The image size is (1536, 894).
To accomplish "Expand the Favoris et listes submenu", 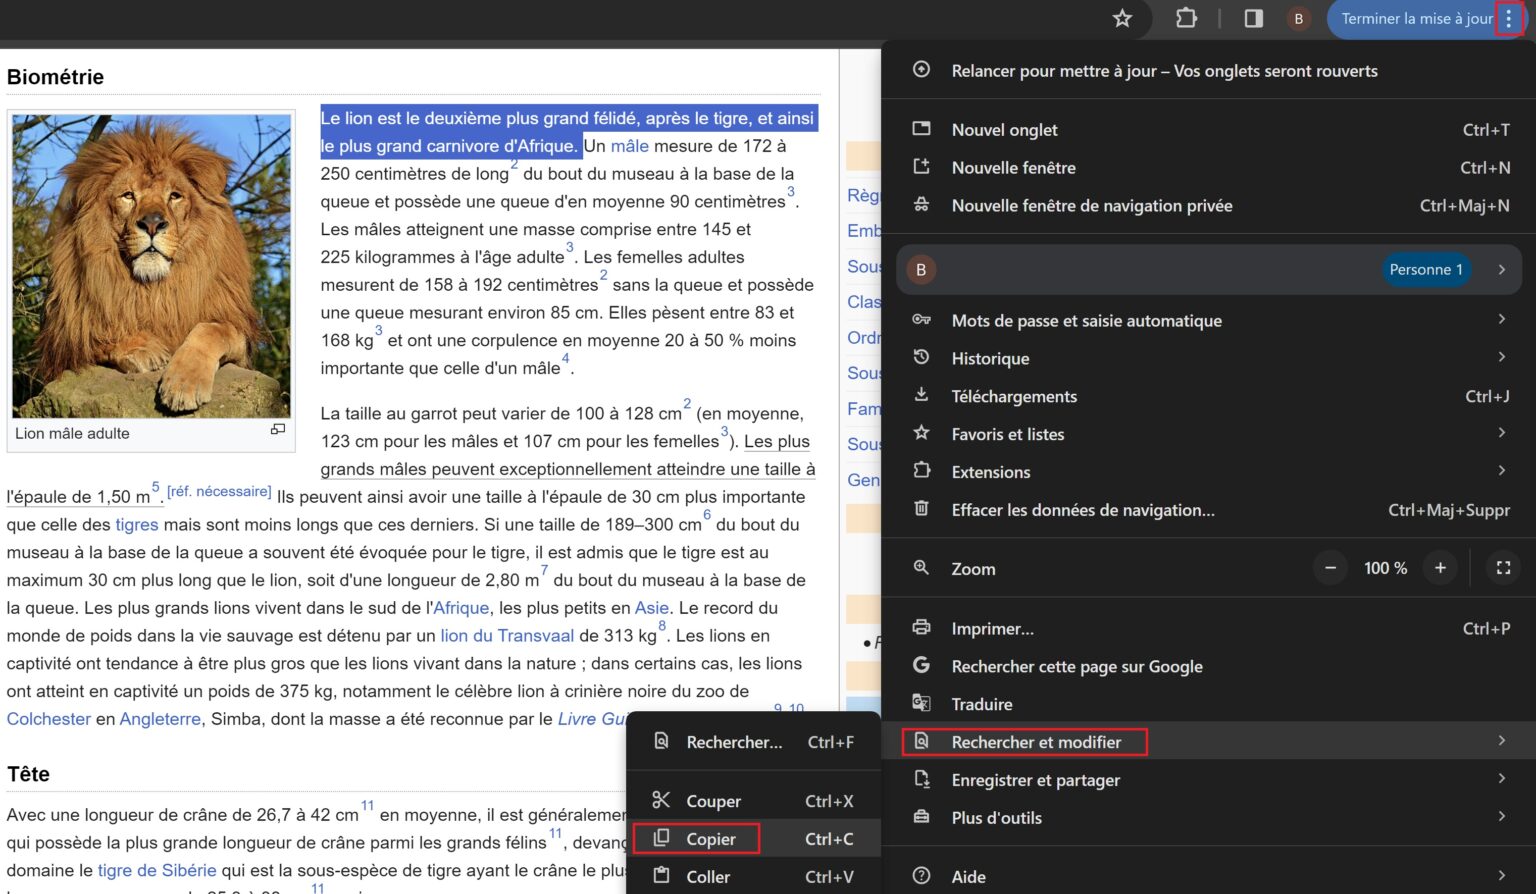I will 1502,433.
